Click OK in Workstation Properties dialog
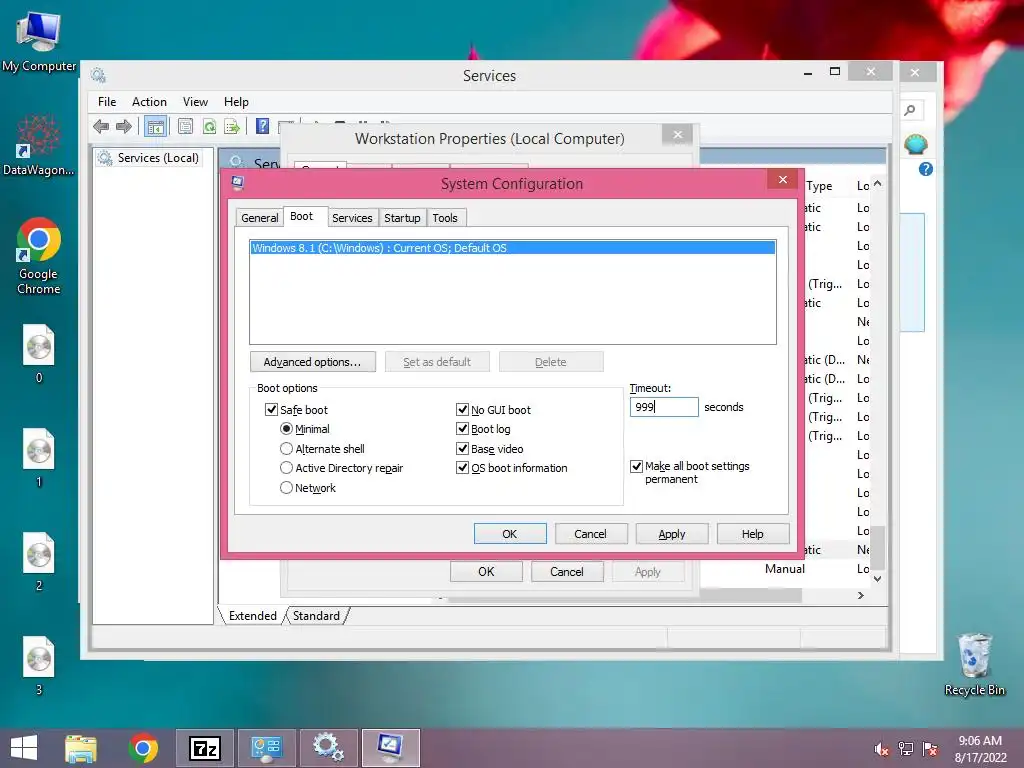1024x768 pixels. pos(487,571)
